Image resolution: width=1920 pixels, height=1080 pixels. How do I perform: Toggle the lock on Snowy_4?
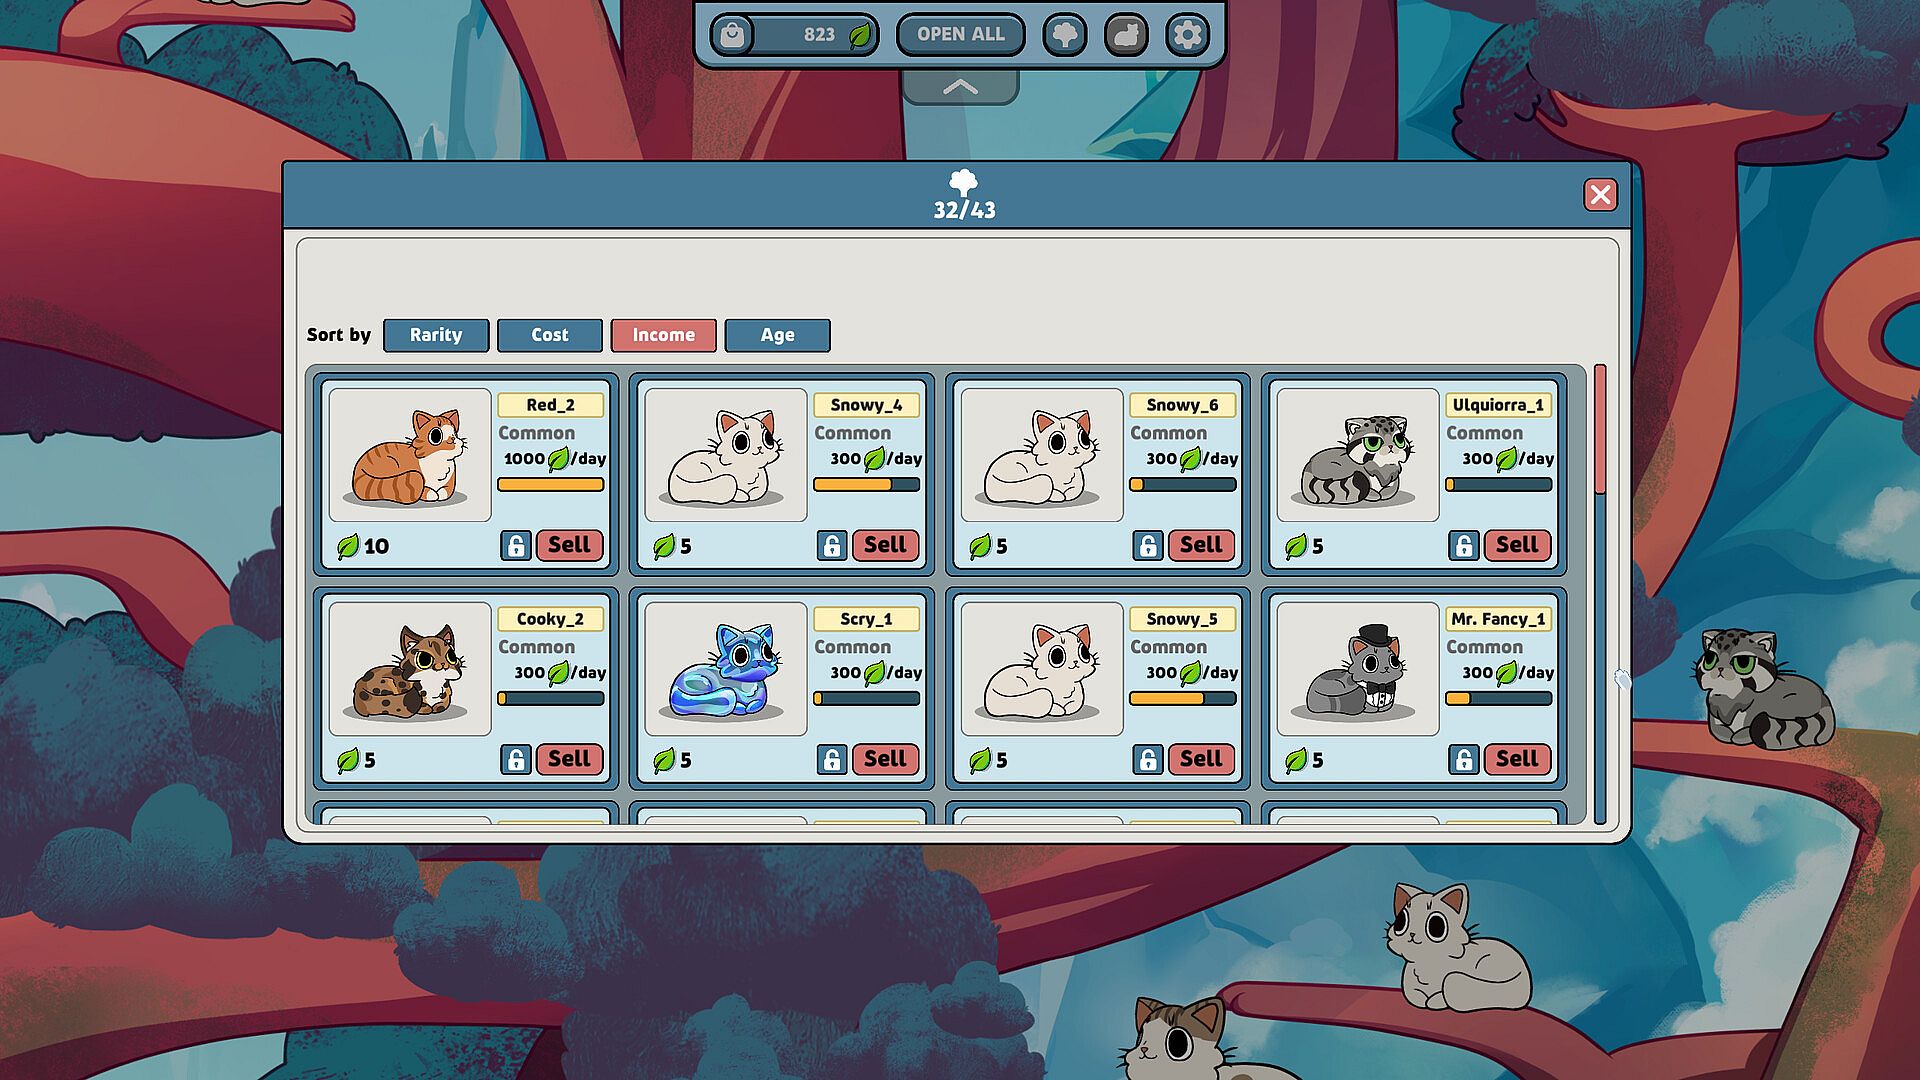coord(831,546)
